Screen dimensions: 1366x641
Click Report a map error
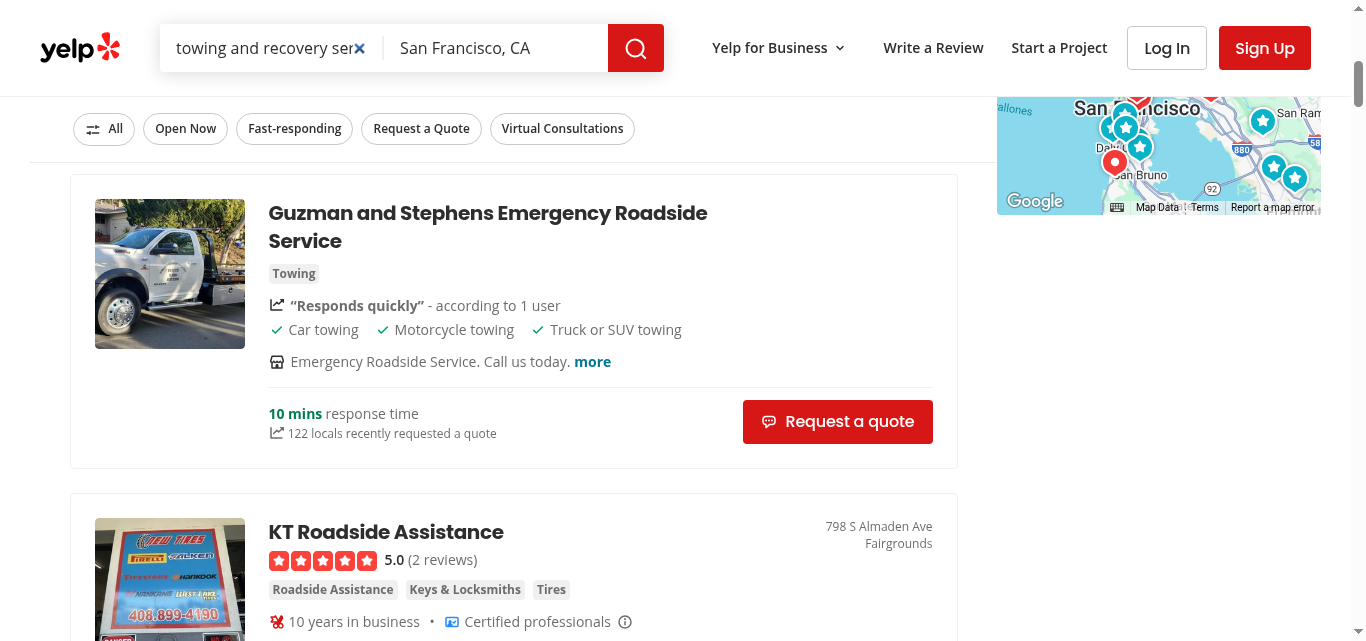(1272, 207)
